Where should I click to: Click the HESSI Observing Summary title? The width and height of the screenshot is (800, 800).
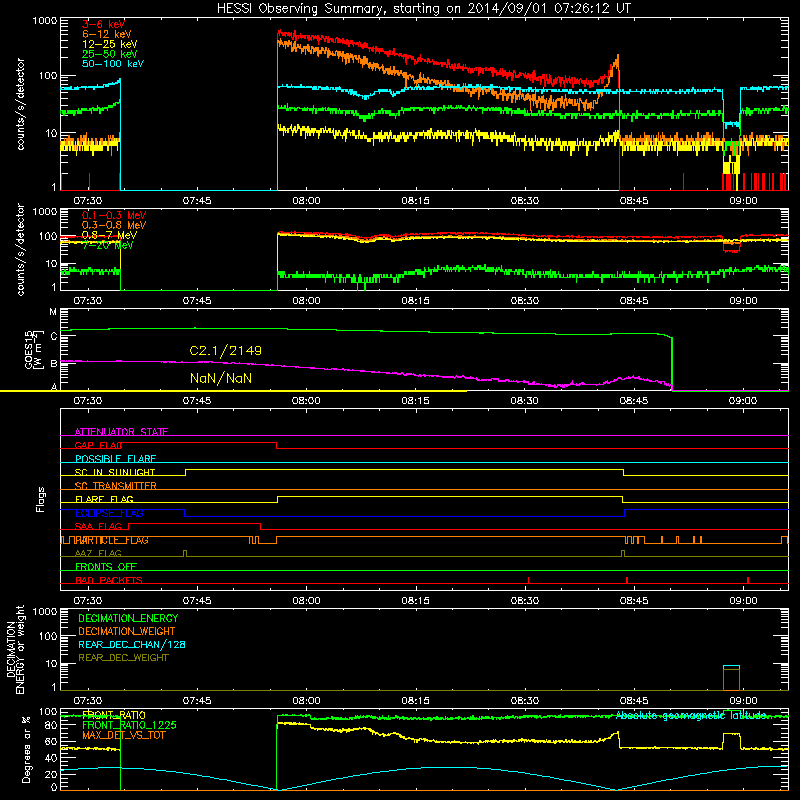(423, 9)
